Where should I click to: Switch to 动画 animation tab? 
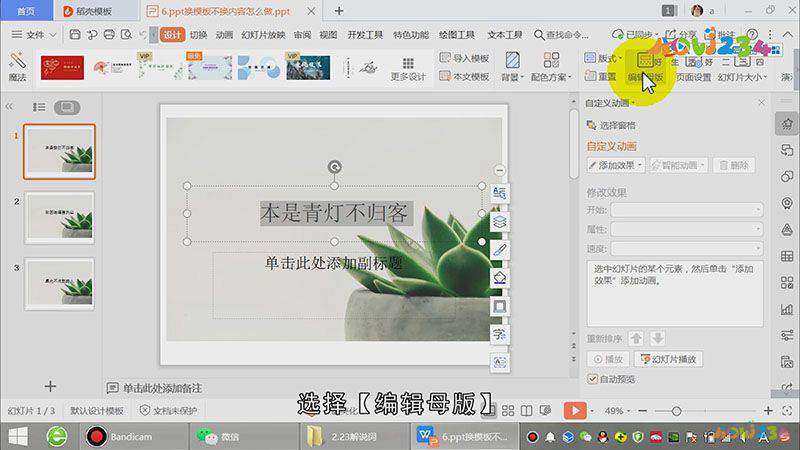pyautogui.click(x=224, y=35)
